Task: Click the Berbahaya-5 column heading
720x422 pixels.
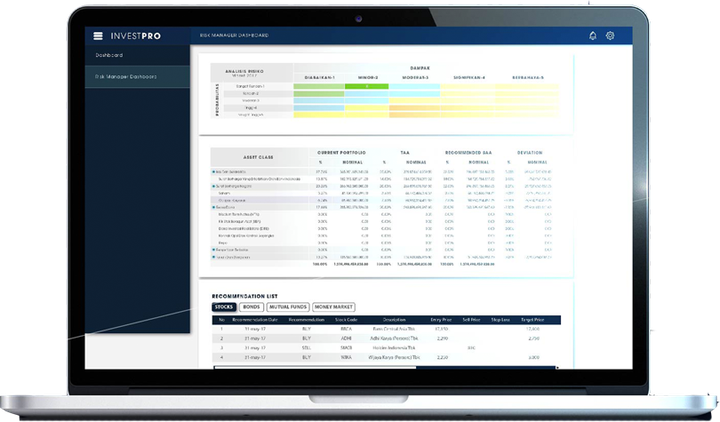Action: tap(528, 78)
